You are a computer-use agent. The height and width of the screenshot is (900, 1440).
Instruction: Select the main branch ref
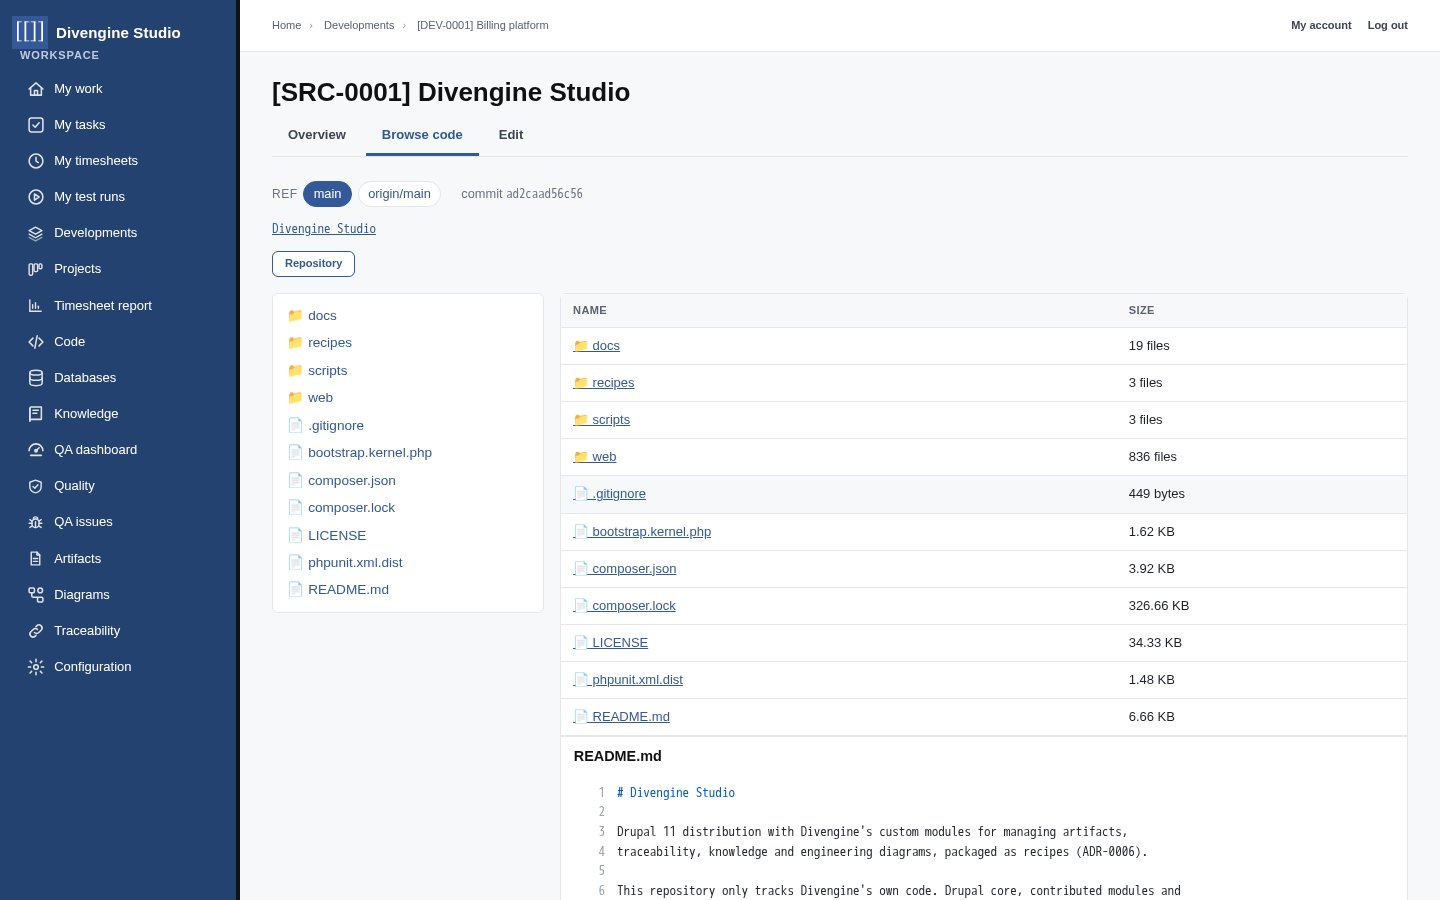pyautogui.click(x=327, y=194)
